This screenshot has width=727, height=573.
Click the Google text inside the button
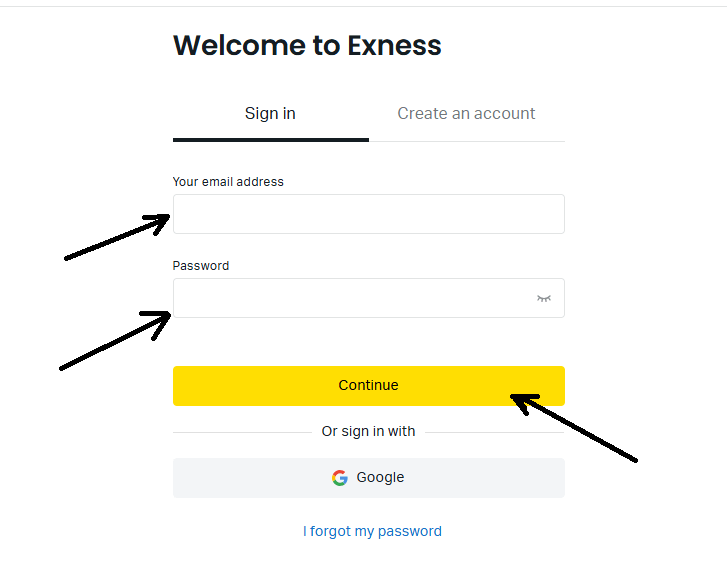coord(380,478)
